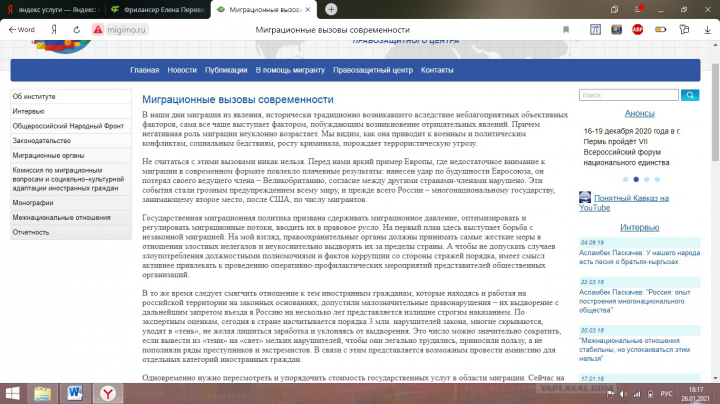Viewport: 720px width, 404px height.
Task: Click the Анонсы heading link
Action: pos(639,113)
